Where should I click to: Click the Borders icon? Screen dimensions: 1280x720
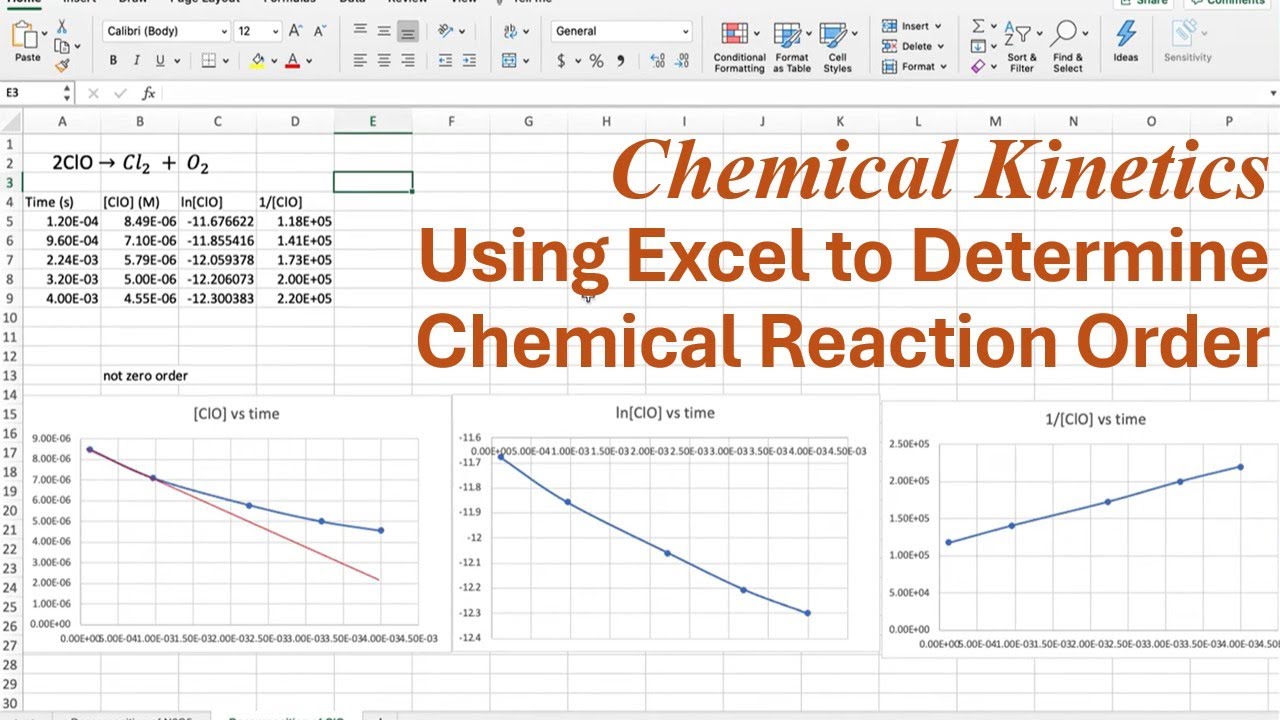coord(209,61)
